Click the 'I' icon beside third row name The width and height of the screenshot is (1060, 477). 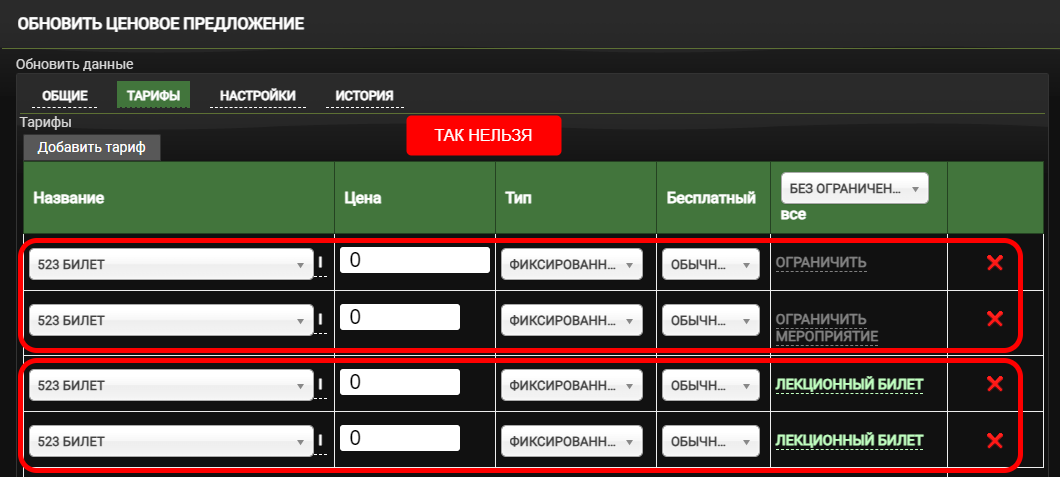tap(321, 385)
